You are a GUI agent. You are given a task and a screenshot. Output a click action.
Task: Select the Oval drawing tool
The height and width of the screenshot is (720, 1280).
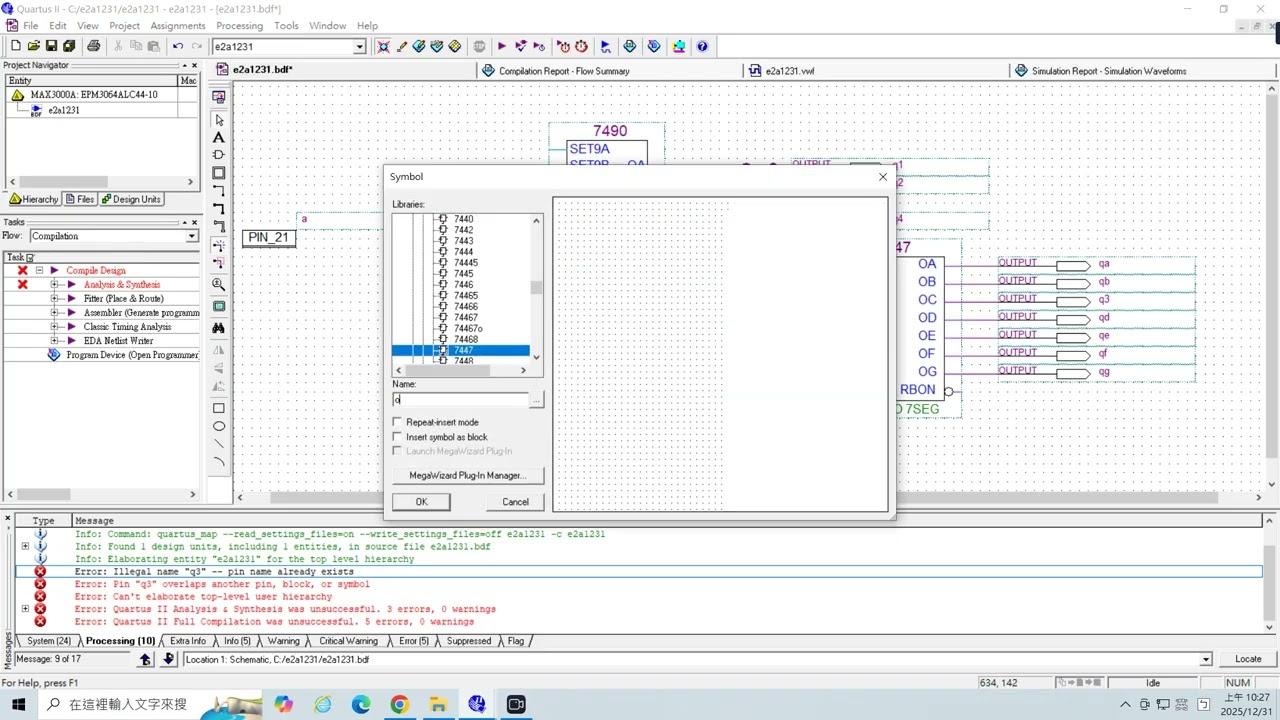pyautogui.click(x=219, y=426)
